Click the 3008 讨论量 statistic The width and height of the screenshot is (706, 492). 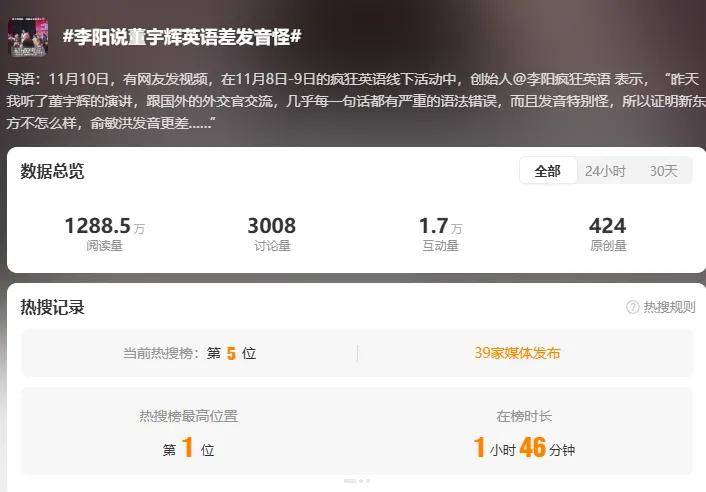pyautogui.click(x=272, y=233)
